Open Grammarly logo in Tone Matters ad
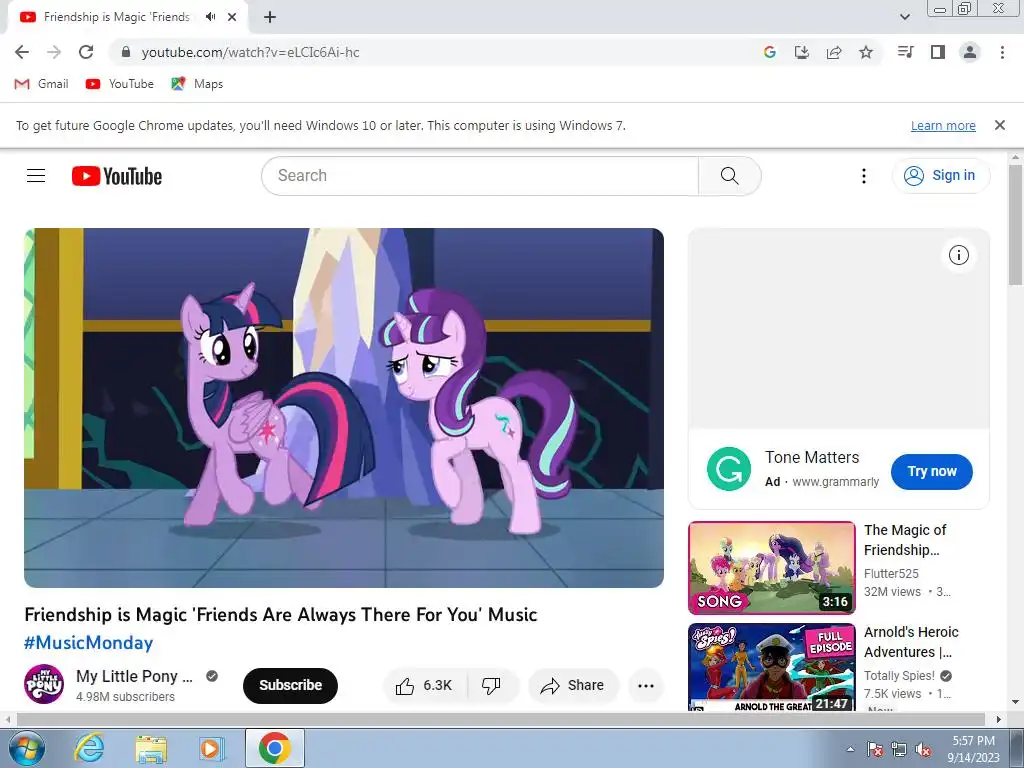This screenshot has height=768, width=1024. pyautogui.click(x=729, y=469)
